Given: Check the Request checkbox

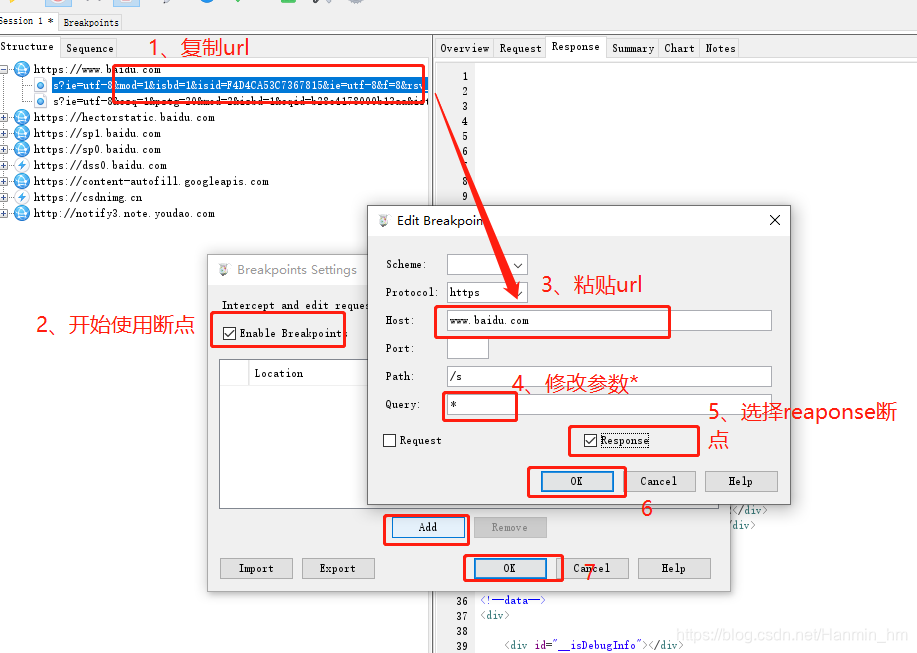Looking at the screenshot, I should (x=389, y=440).
